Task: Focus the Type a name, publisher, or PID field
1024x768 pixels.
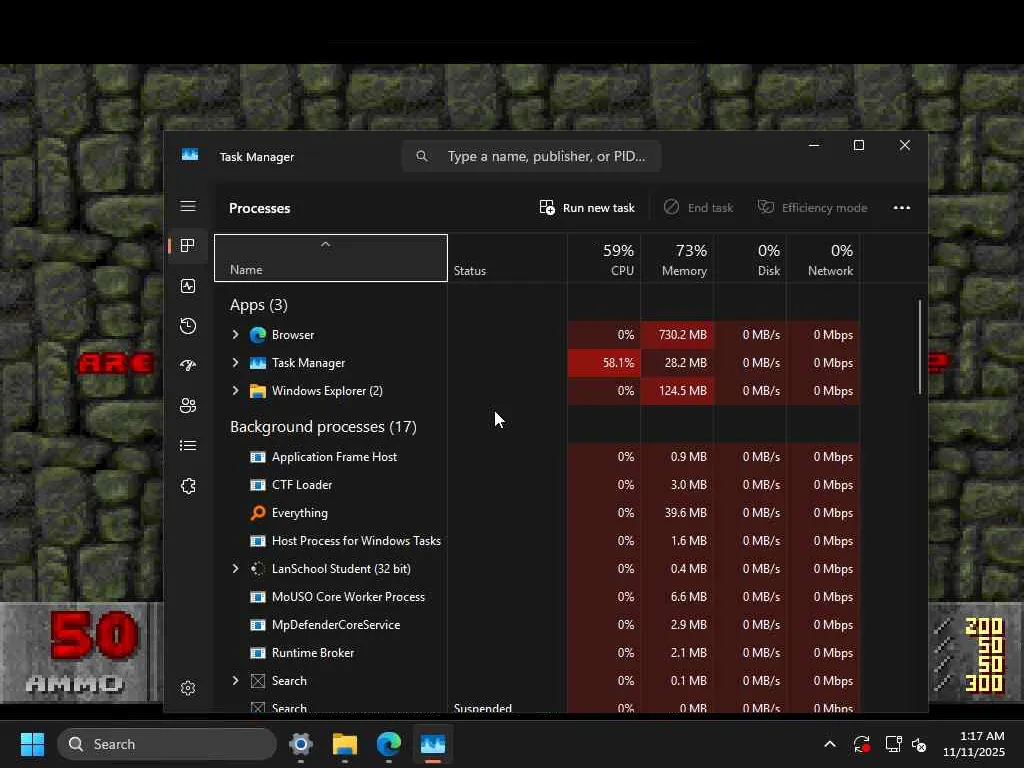Action: 532,156
